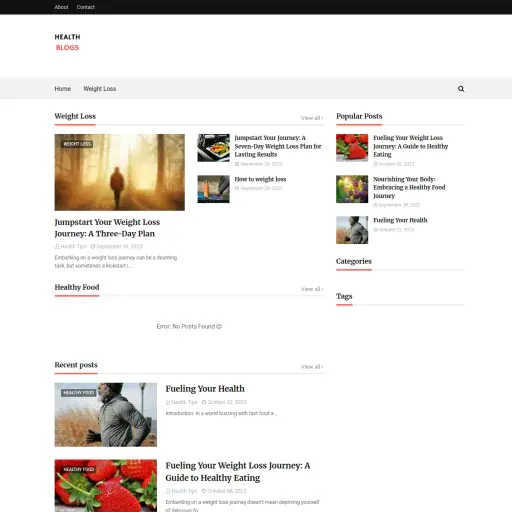Open How to weight loss article
The height and width of the screenshot is (512, 512).
[260, 179]
